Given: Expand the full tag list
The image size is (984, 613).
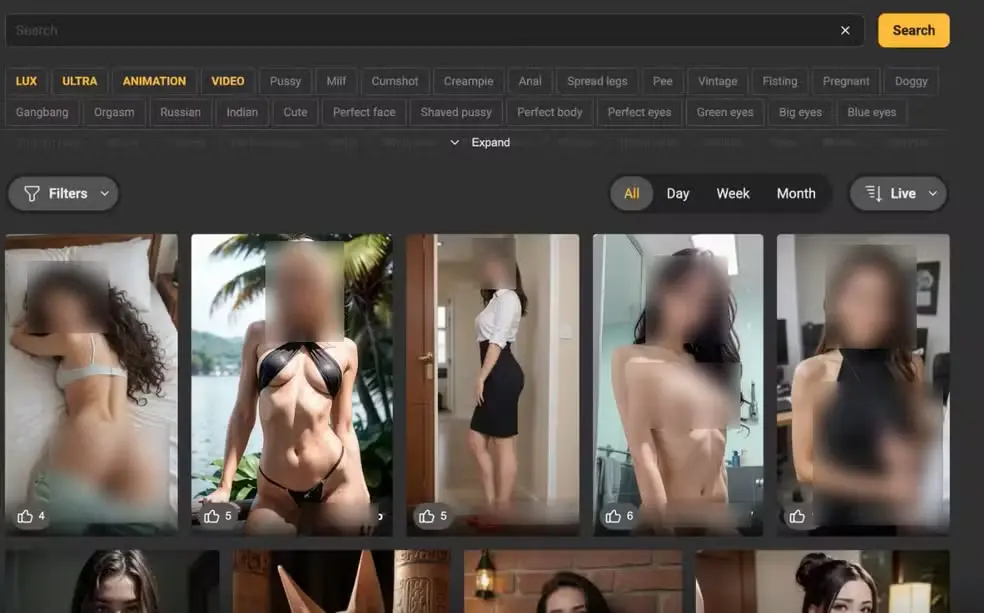Looking at the screenshot, I should pos(481,143).
